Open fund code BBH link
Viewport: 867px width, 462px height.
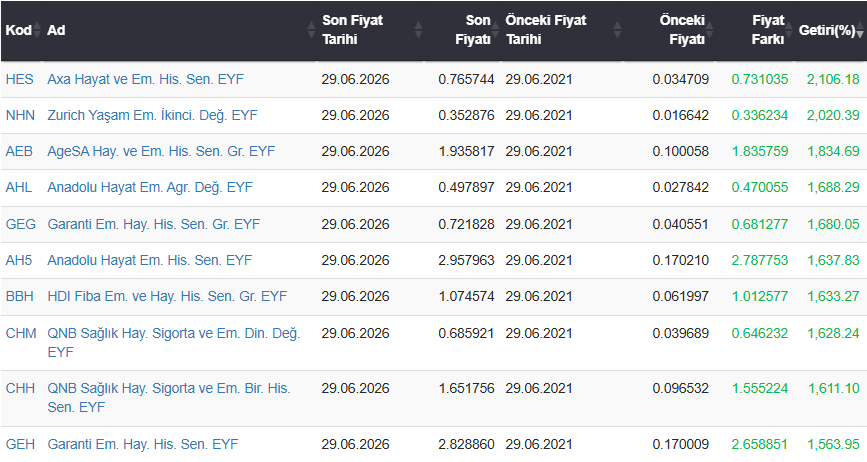[x=19, y=296]
